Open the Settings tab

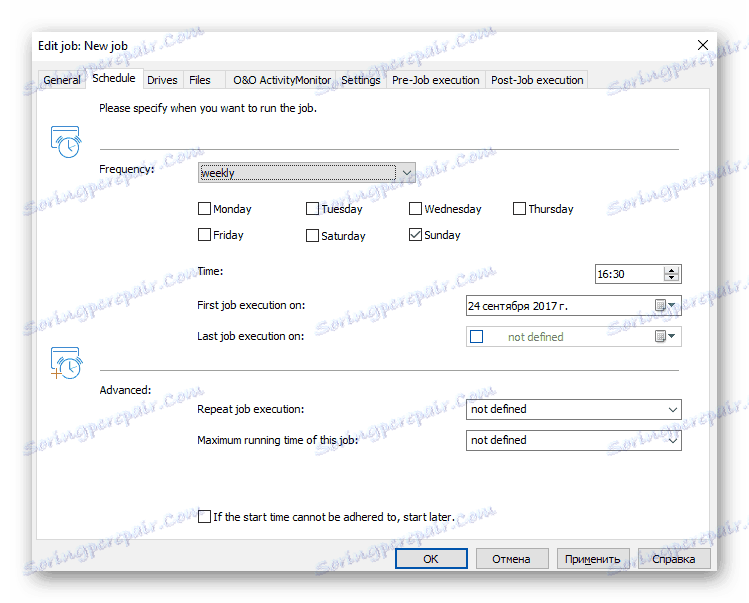point(361,80)
